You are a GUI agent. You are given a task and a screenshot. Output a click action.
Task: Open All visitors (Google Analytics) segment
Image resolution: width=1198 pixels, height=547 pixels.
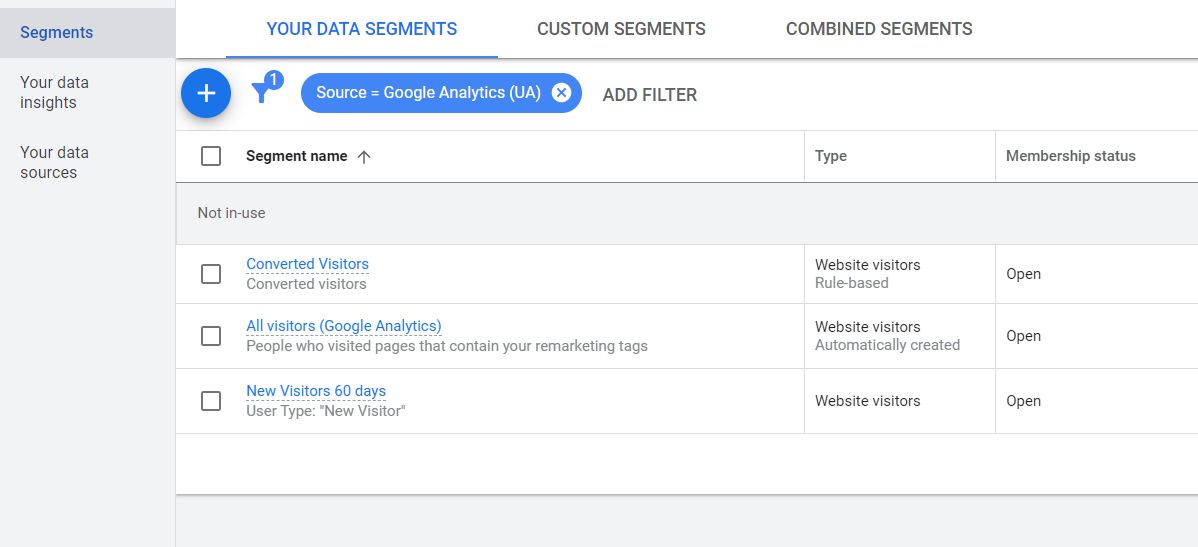(343, 326)
